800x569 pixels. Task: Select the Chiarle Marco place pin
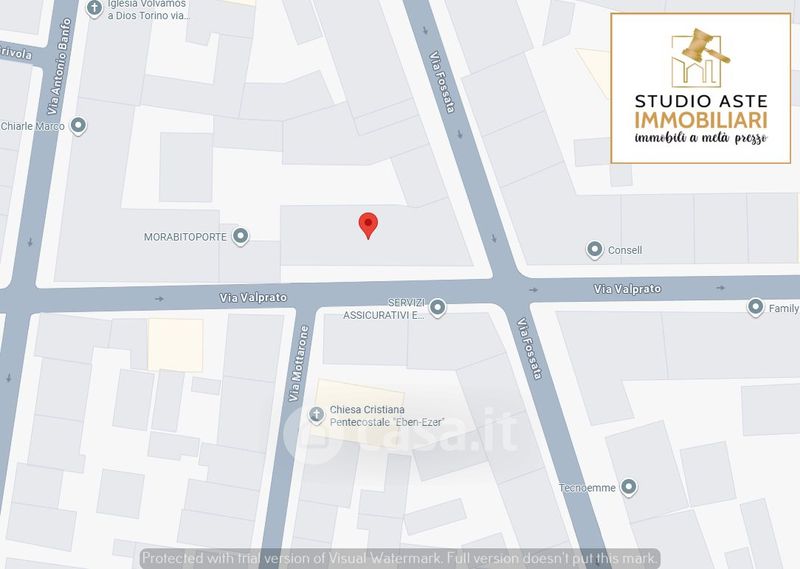(78, 126)
